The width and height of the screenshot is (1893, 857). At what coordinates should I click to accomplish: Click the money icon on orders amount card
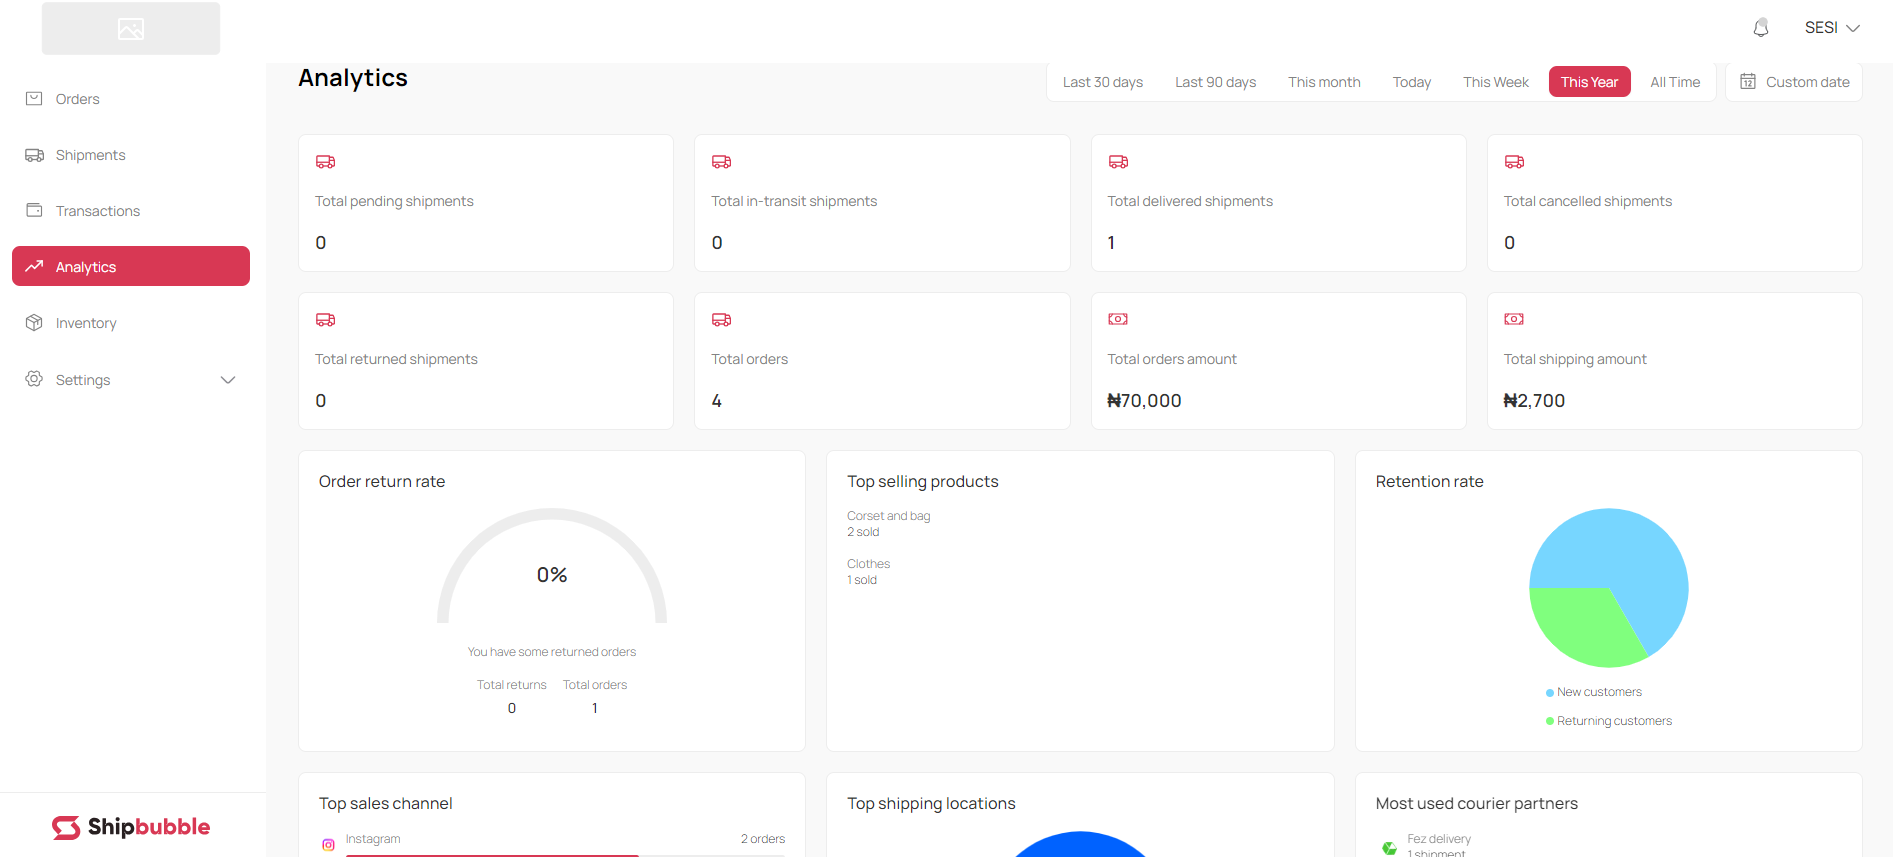coord(1118,319)
